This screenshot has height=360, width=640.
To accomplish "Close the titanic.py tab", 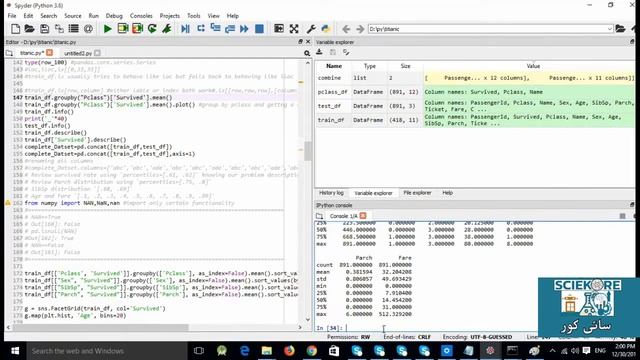I will (x=49, y=53).
